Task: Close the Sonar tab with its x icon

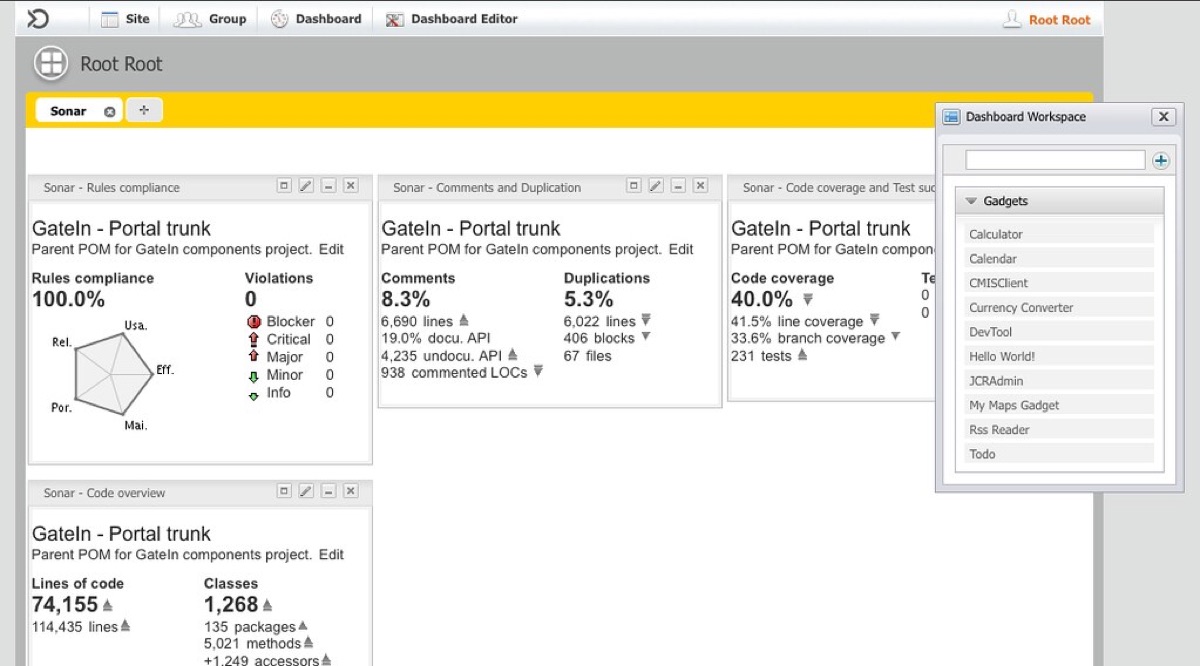Action: (x=110, y=112)
